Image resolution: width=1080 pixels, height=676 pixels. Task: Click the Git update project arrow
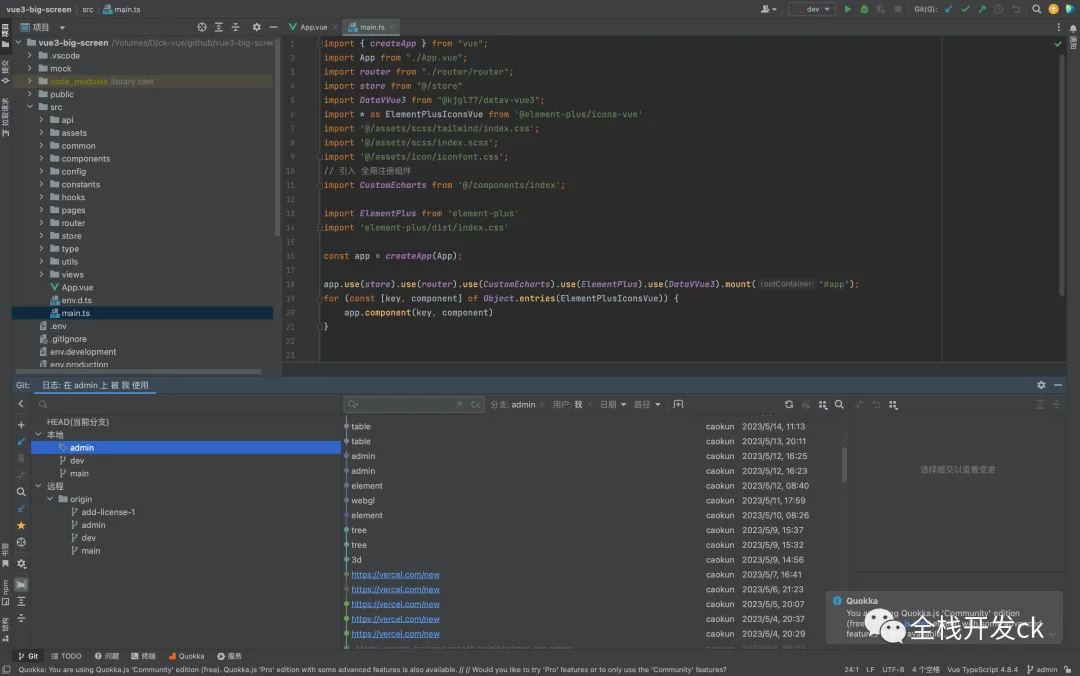pyautogui.click(x=949, y=9)
